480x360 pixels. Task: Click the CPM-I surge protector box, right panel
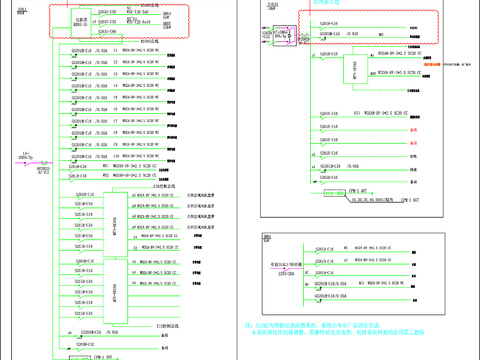coord(335,193)
